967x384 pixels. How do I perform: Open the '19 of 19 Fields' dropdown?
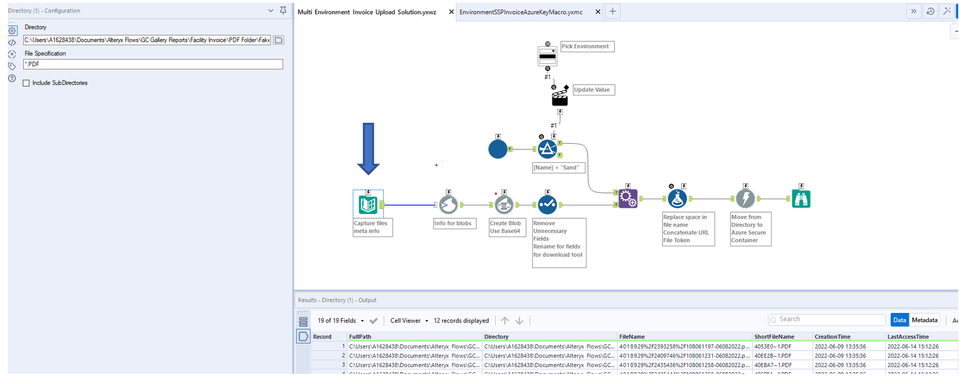(x=340, y=321)
